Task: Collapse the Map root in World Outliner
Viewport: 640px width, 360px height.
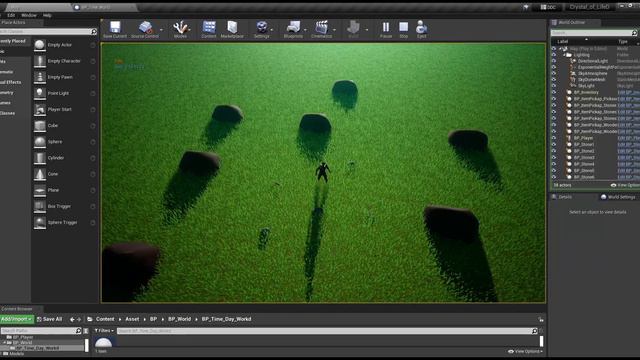Action: [560, 49]
